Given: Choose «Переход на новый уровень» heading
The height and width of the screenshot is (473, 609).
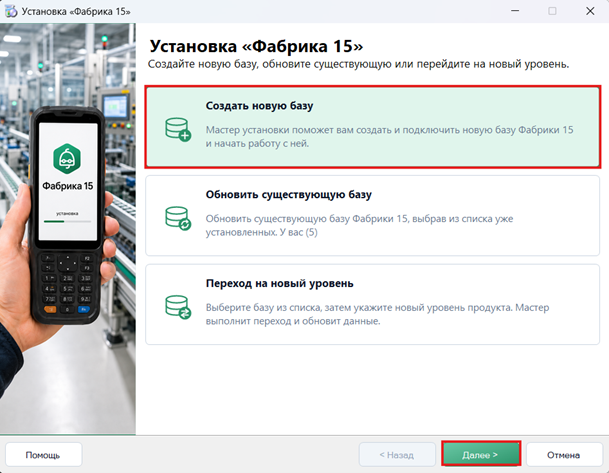Looking at the screenshot, I should 280,283.
